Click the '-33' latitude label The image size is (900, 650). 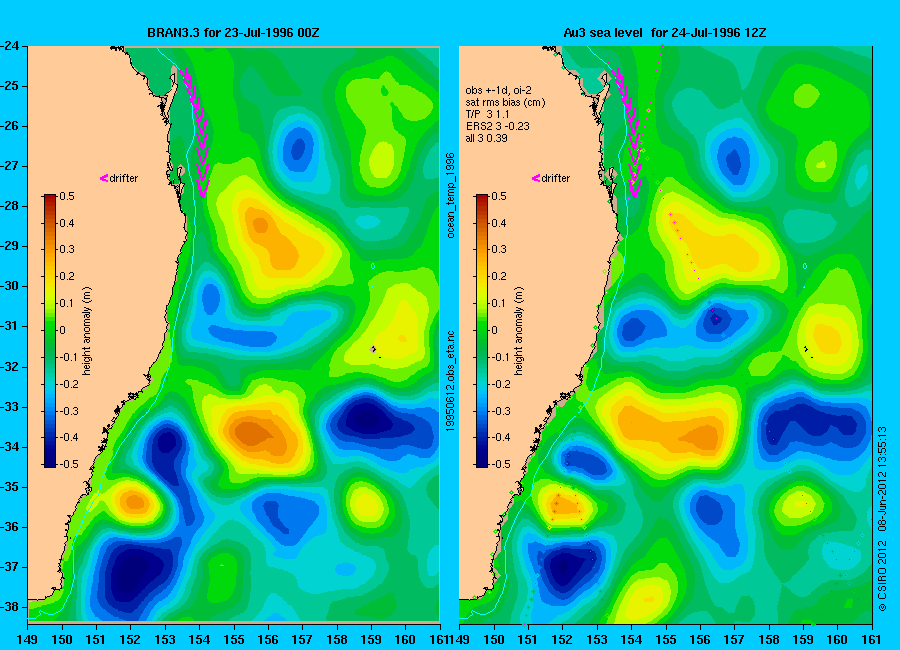click(10, 407)
